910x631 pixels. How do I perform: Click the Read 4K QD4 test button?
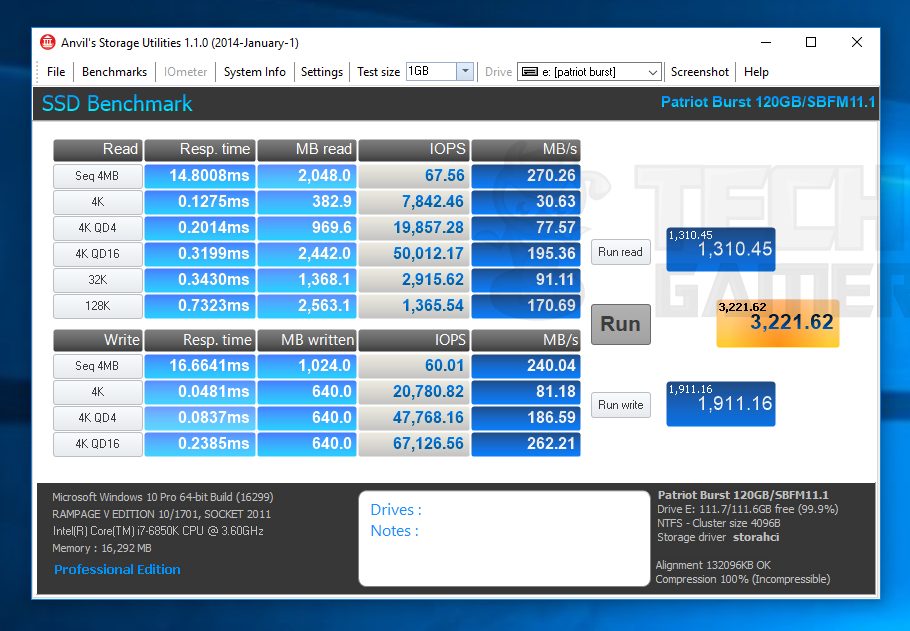[98, 228]
